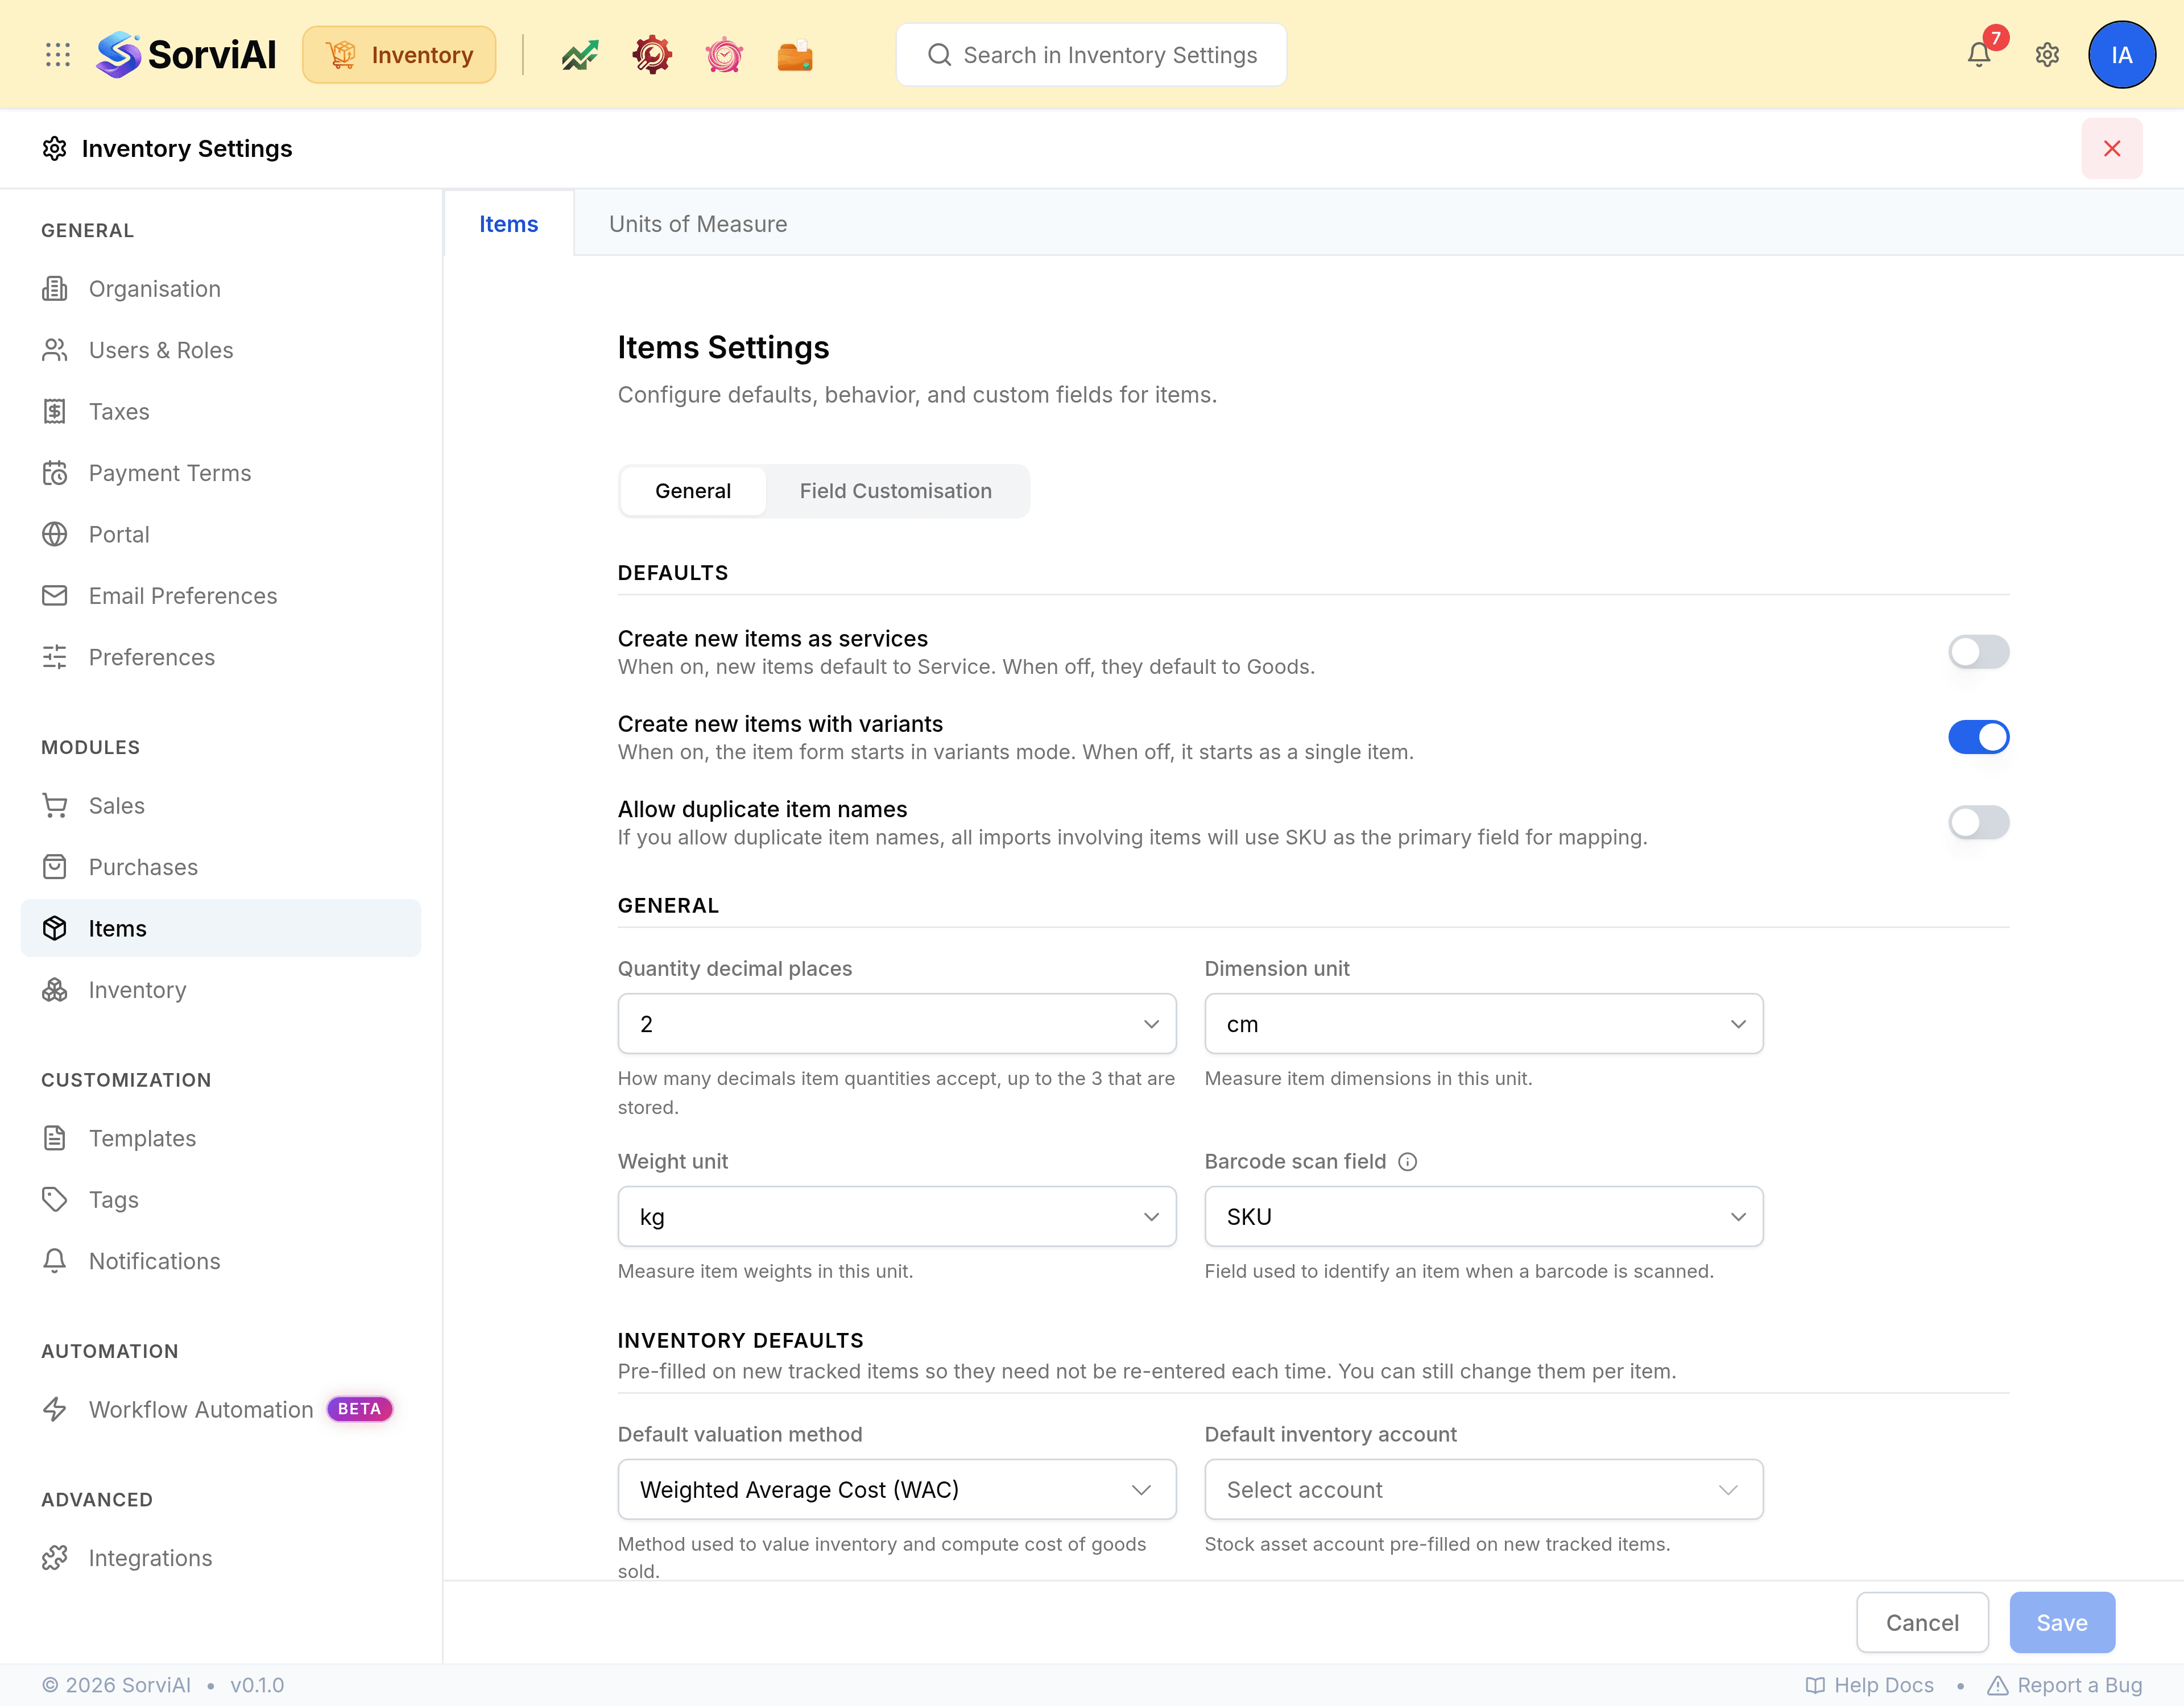2184x1706 pixels.
Task: Open Purchases module settings
Action: point(220,867)
